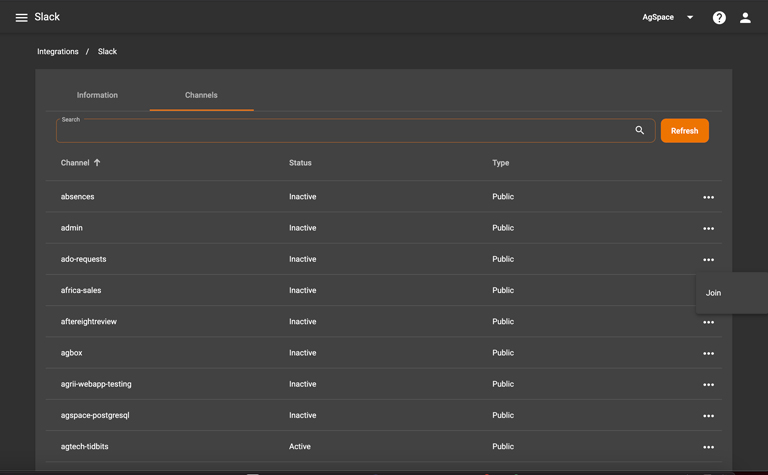Open the help question mark icon
Image resolution: width=768 pixels, height=475 pixels.
point(719,18)
